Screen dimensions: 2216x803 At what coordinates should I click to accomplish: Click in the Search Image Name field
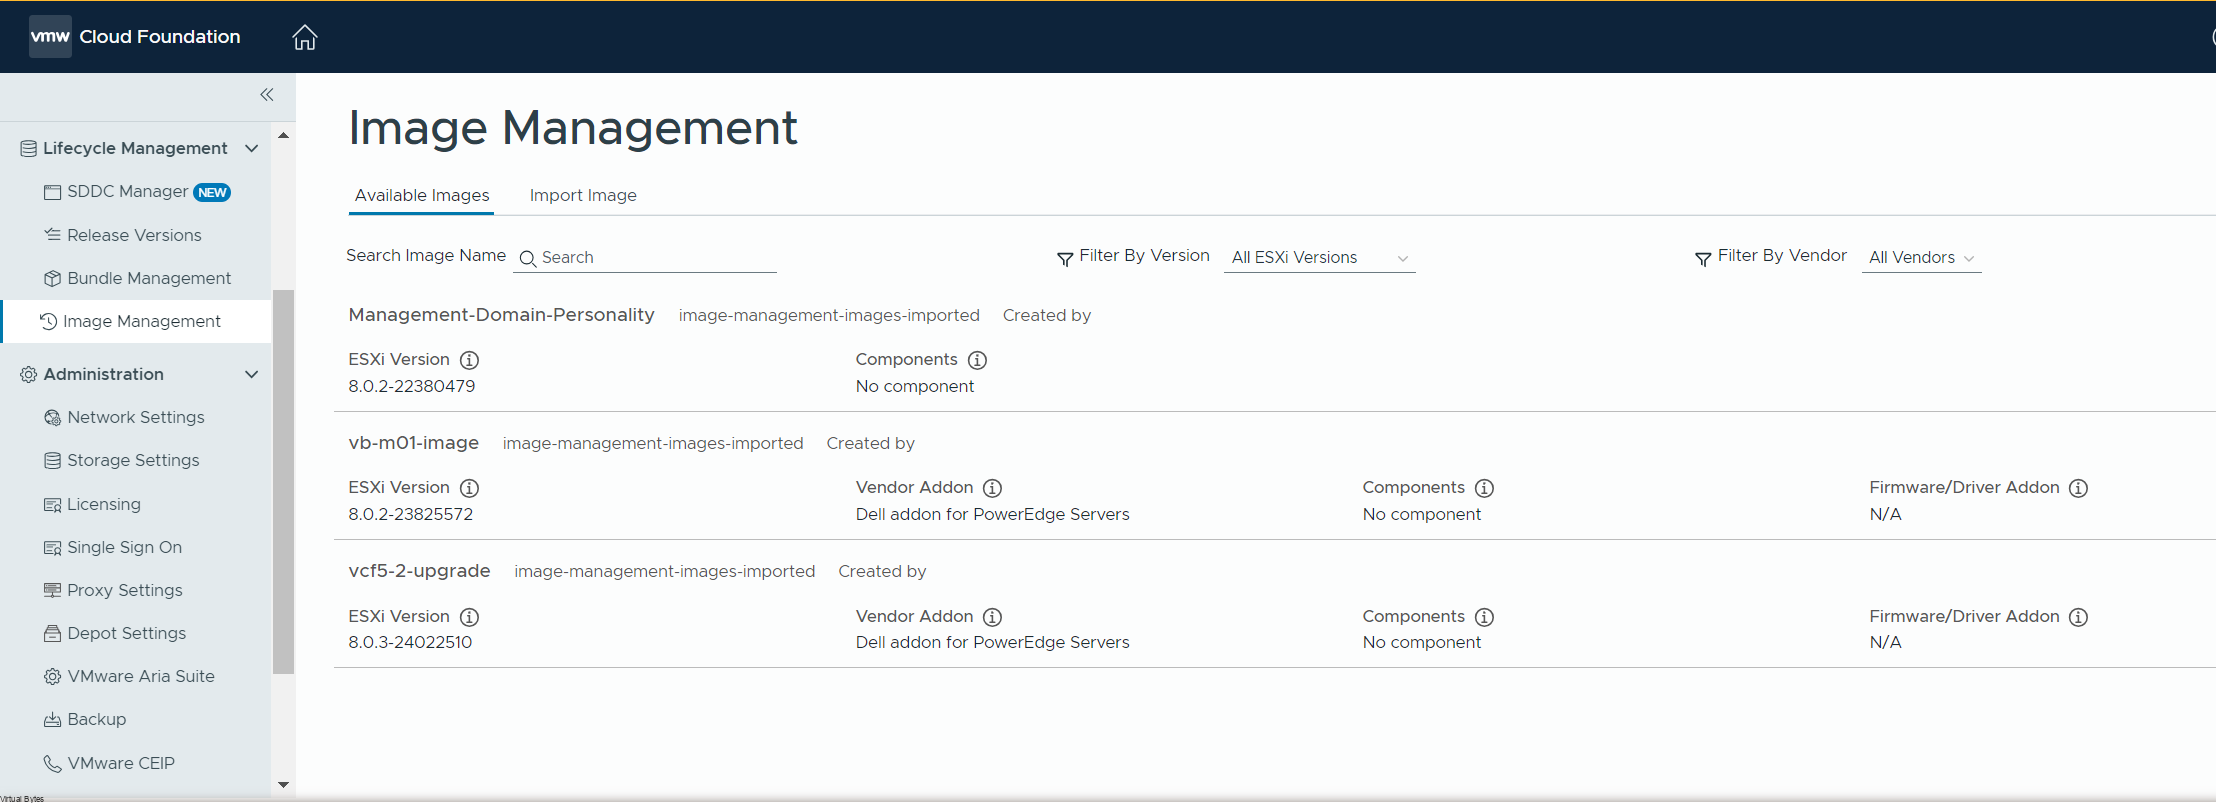point(645,257)
